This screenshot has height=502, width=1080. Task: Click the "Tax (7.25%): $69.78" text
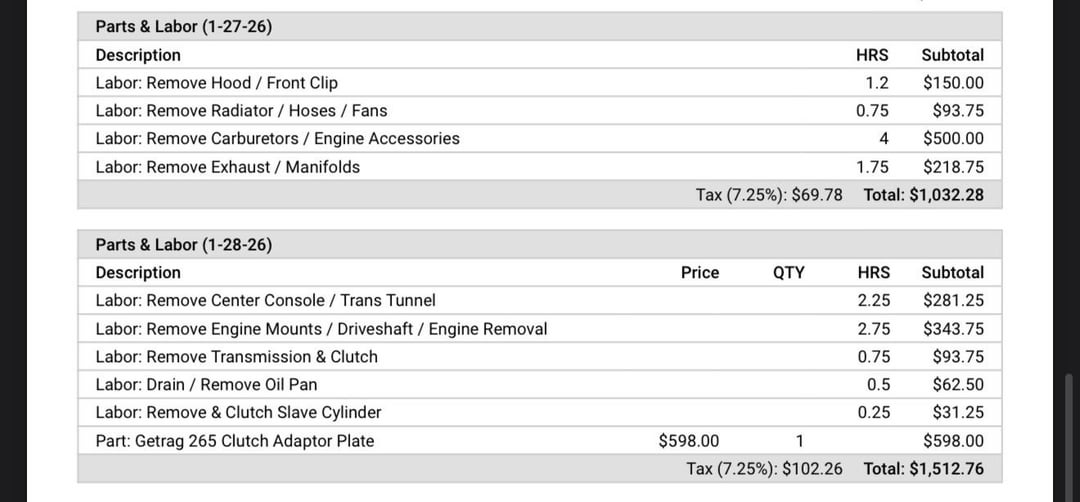click(x=769, y=195)
